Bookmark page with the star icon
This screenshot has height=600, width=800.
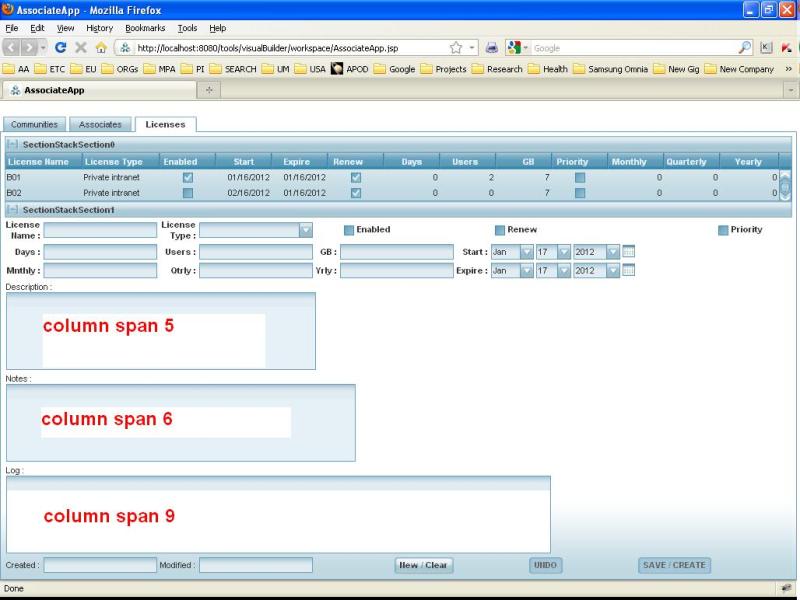456,47
